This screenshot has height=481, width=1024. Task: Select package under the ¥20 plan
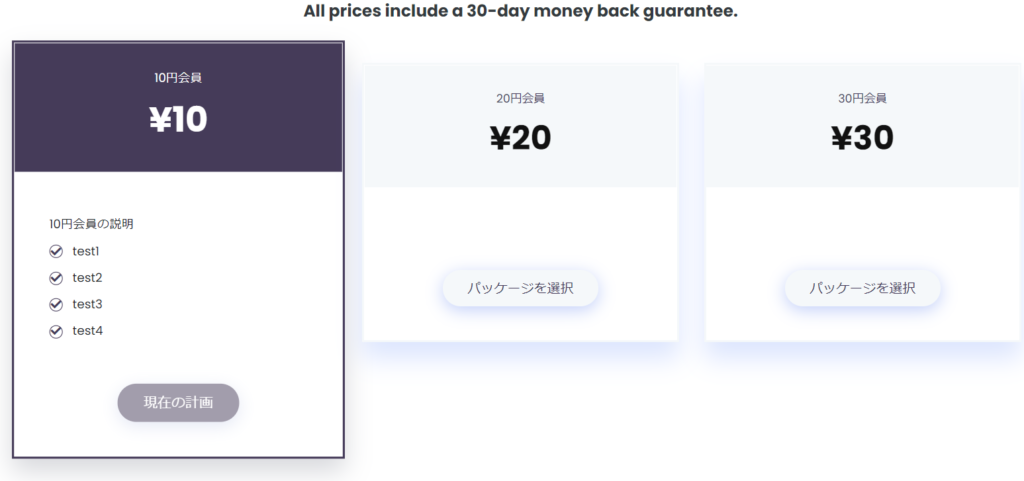pyautogui.click(x=520, y=288)
